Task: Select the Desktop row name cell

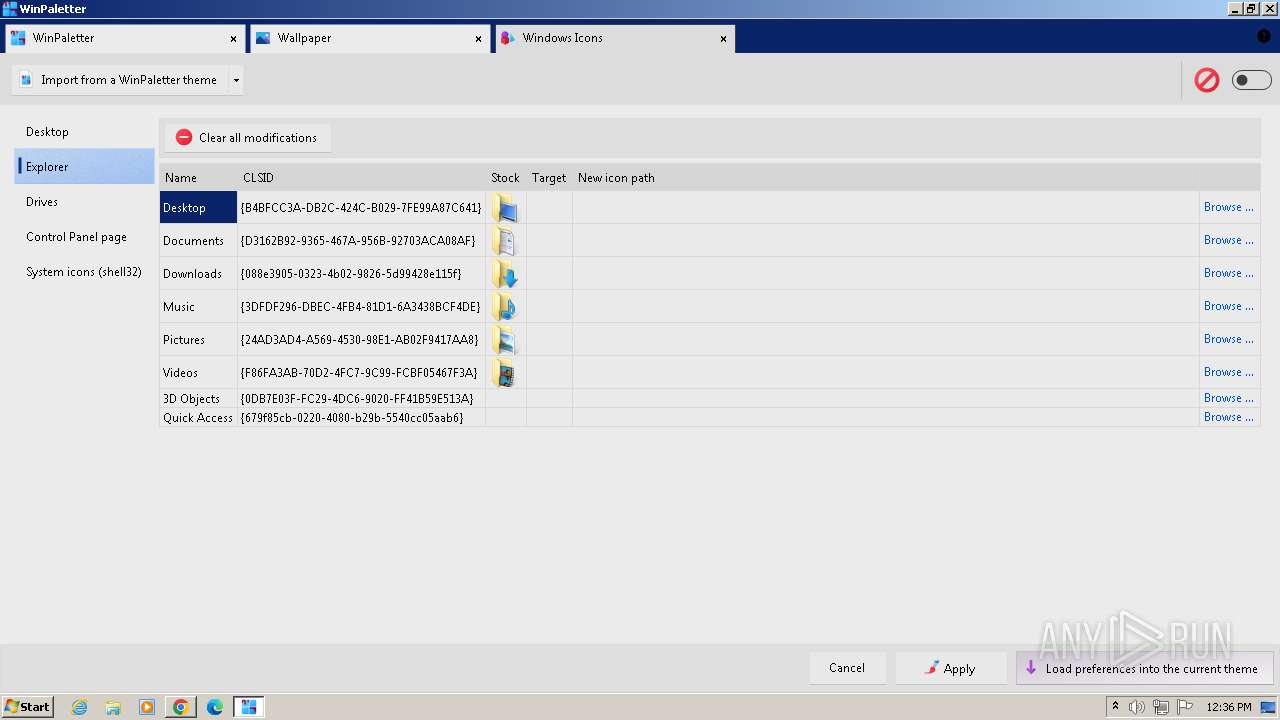Action: point(198,208)
